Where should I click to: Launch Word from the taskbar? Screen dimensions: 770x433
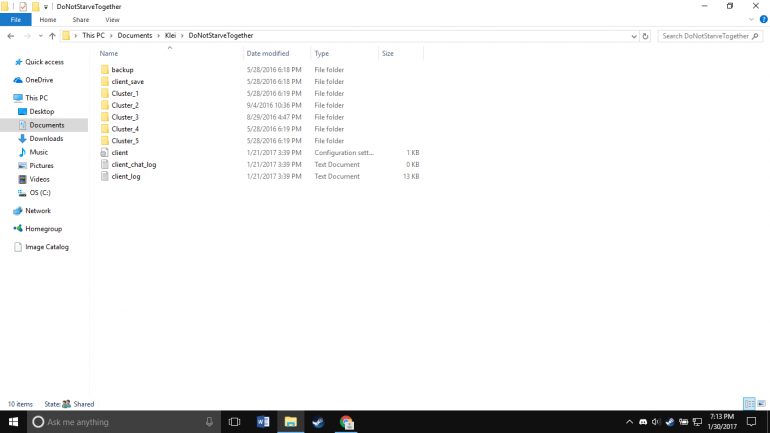(263, 422)
